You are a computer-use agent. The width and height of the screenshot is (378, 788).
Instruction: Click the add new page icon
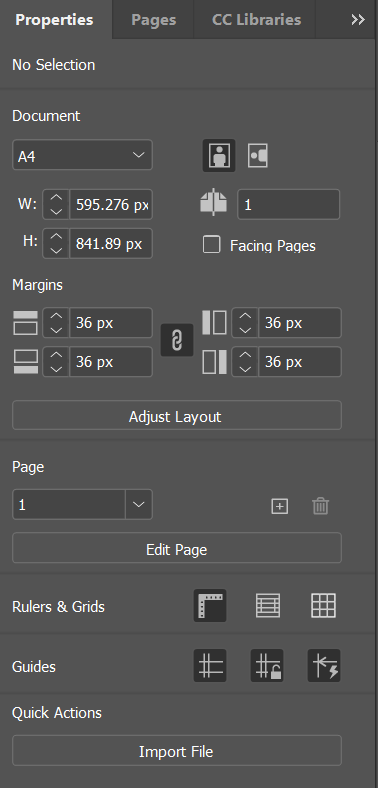coord(279,506)
